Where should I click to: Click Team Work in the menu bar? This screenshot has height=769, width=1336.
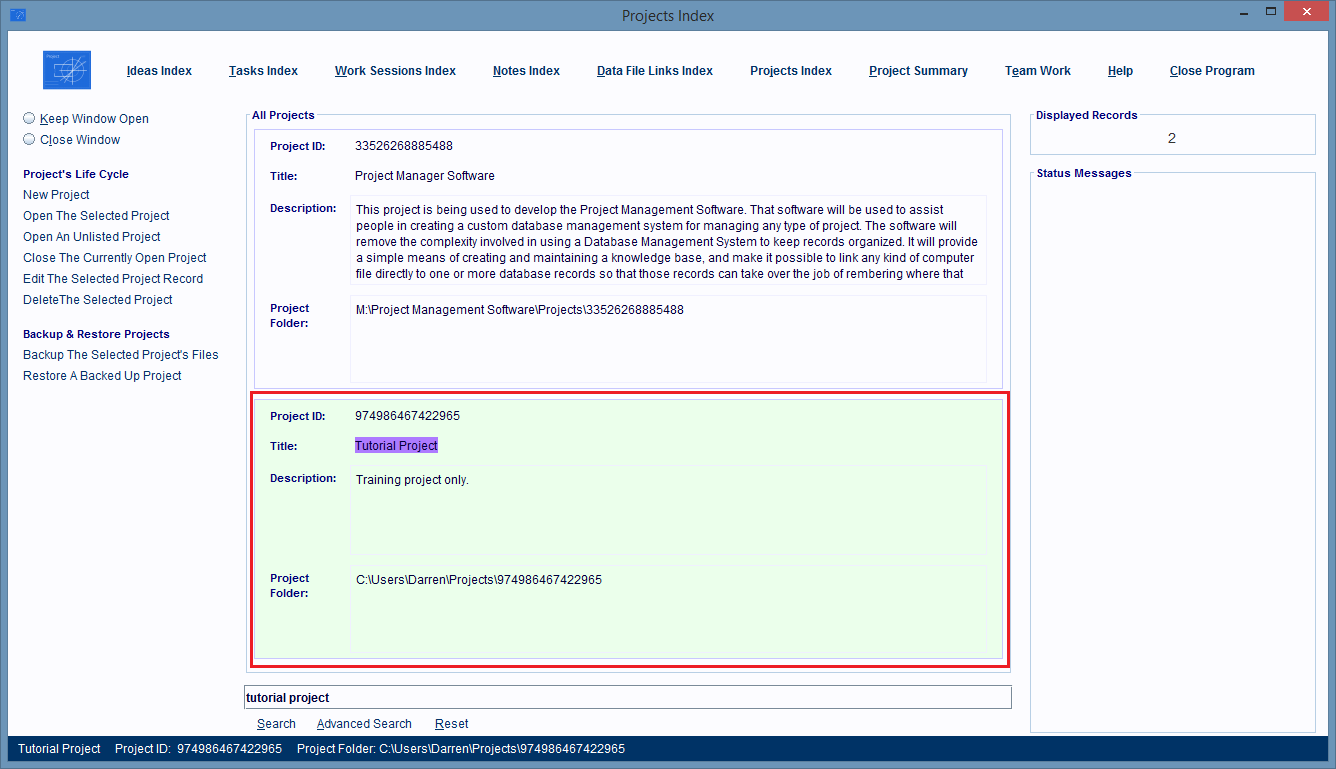(x=1037, y=71)
